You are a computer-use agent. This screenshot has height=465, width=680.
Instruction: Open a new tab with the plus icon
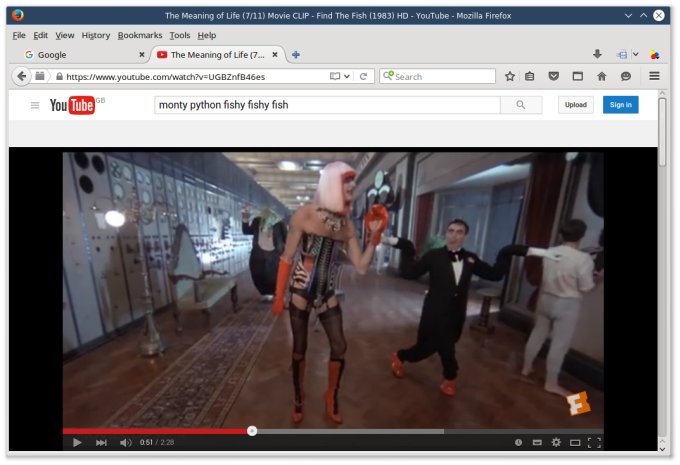click(x=296, y=55)
